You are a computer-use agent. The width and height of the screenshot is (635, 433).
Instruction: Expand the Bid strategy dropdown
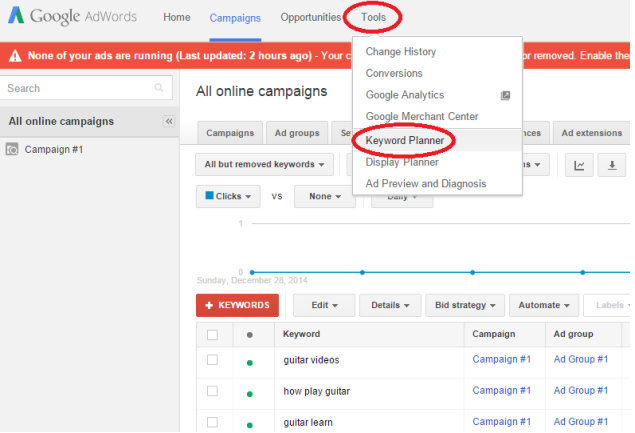[466, 305]
